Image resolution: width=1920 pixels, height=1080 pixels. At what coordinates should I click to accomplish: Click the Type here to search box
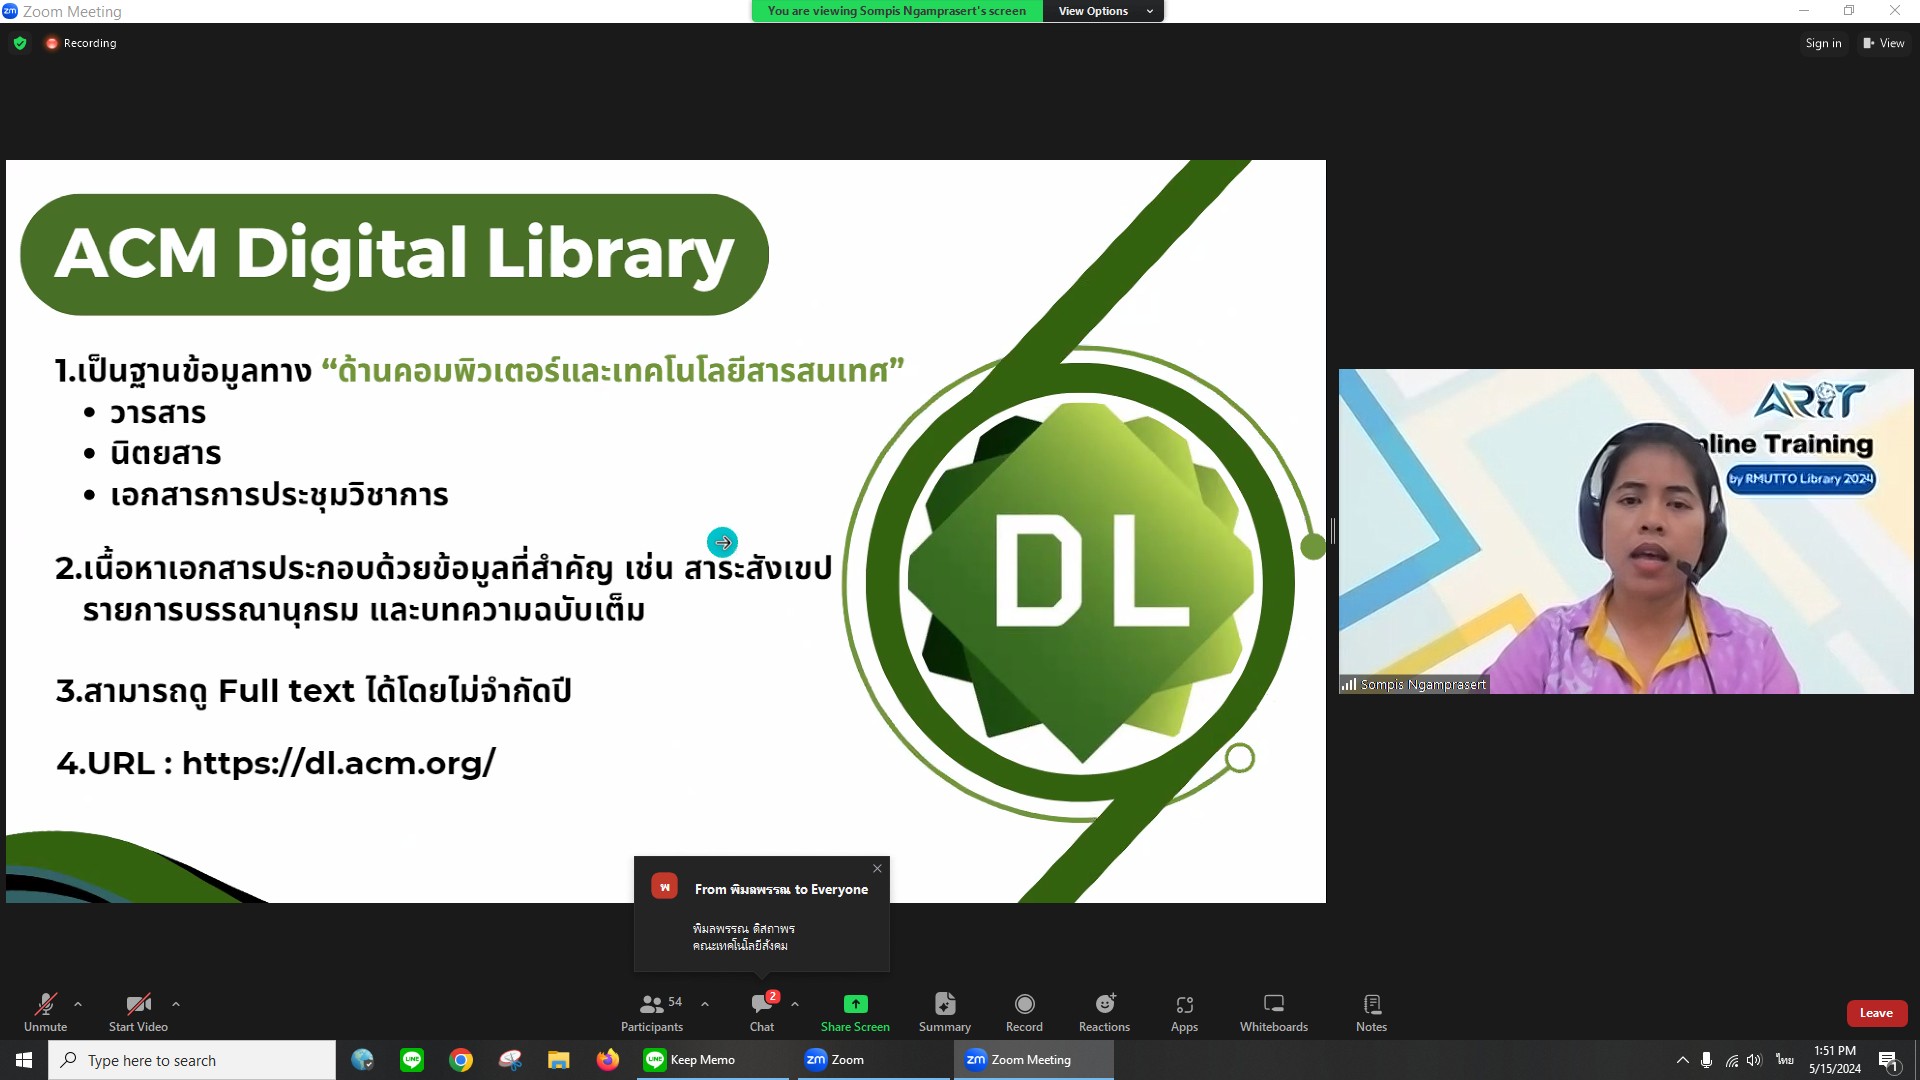point(192,1060)
